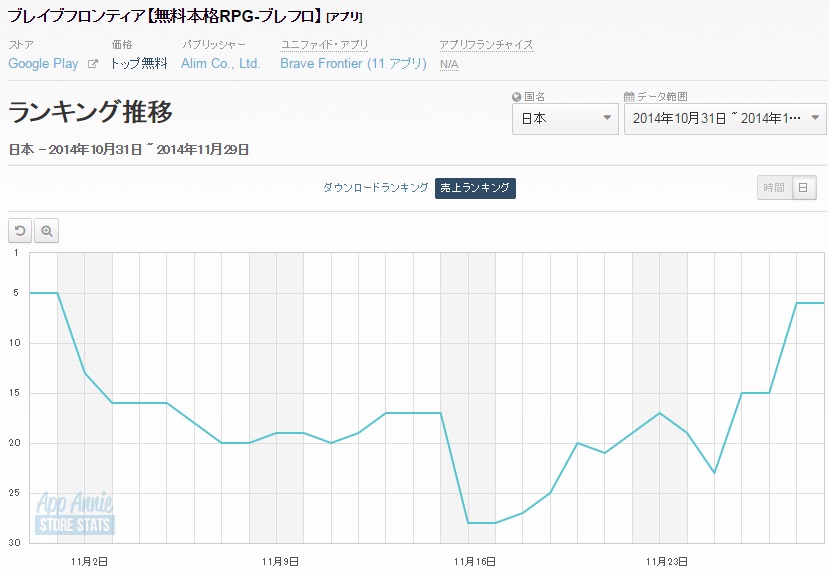Click the calendar icon beside データ範囲
Viewport: 829px width, 572px height.
coord(629,97)
